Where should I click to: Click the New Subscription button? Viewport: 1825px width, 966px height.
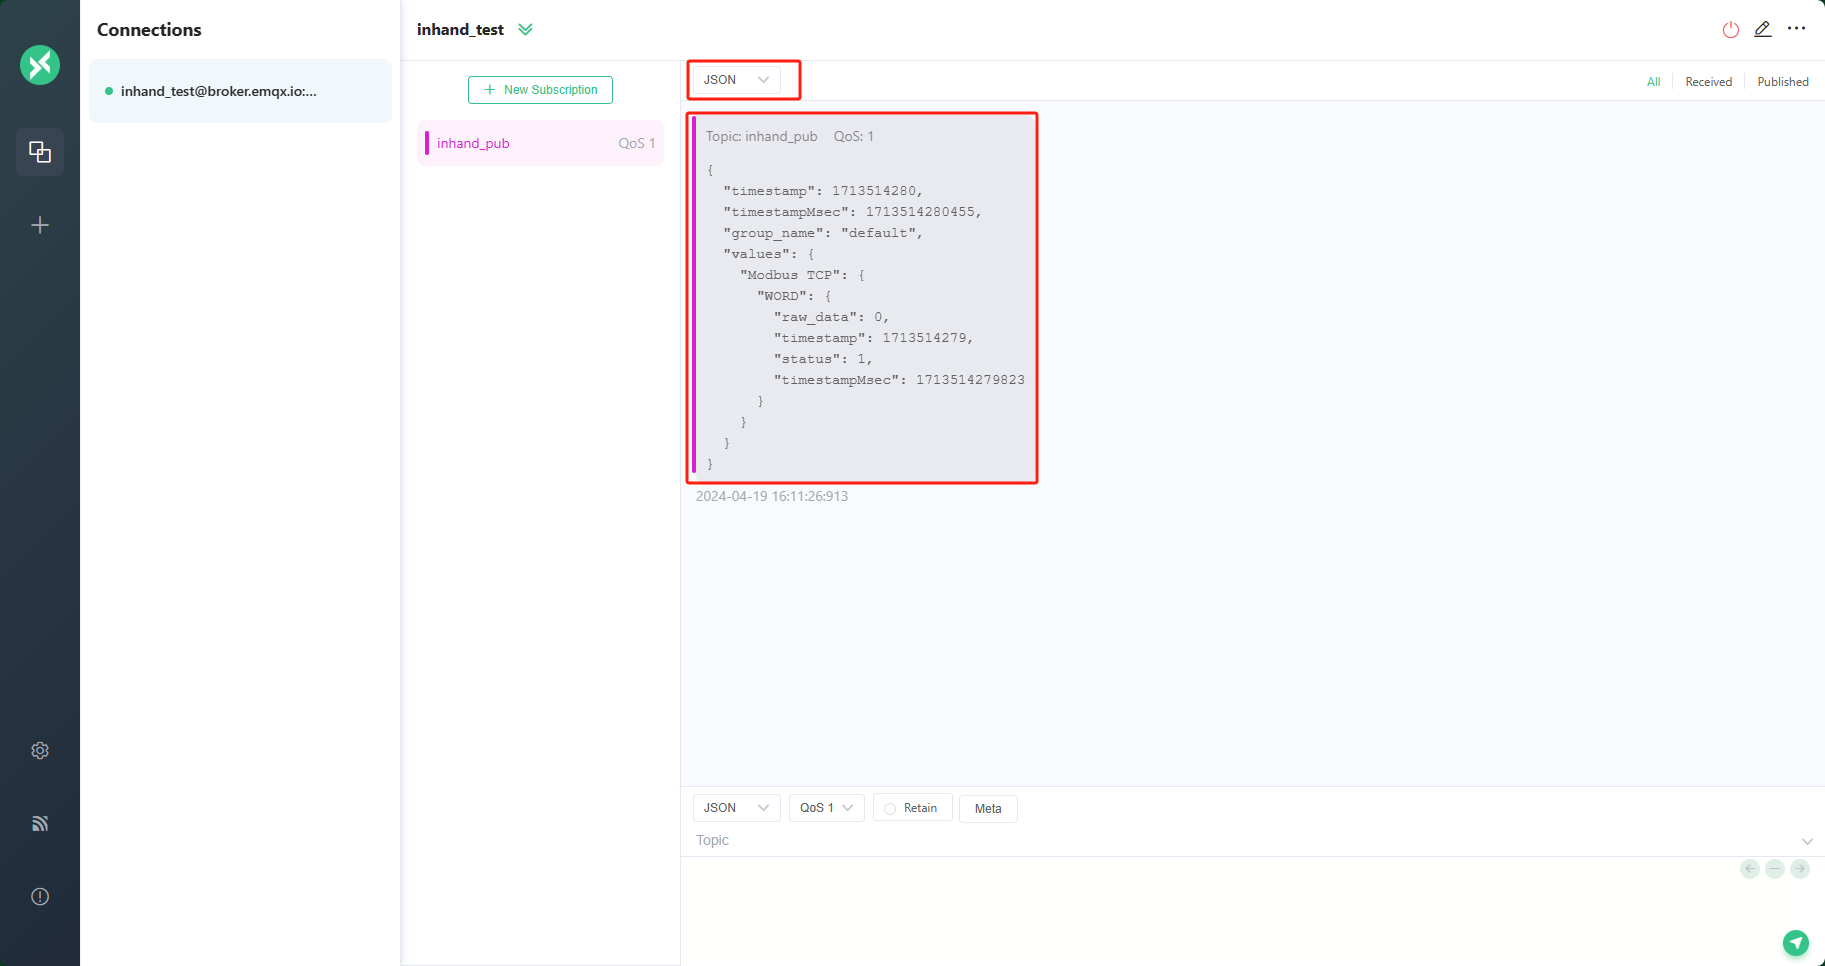540,90
